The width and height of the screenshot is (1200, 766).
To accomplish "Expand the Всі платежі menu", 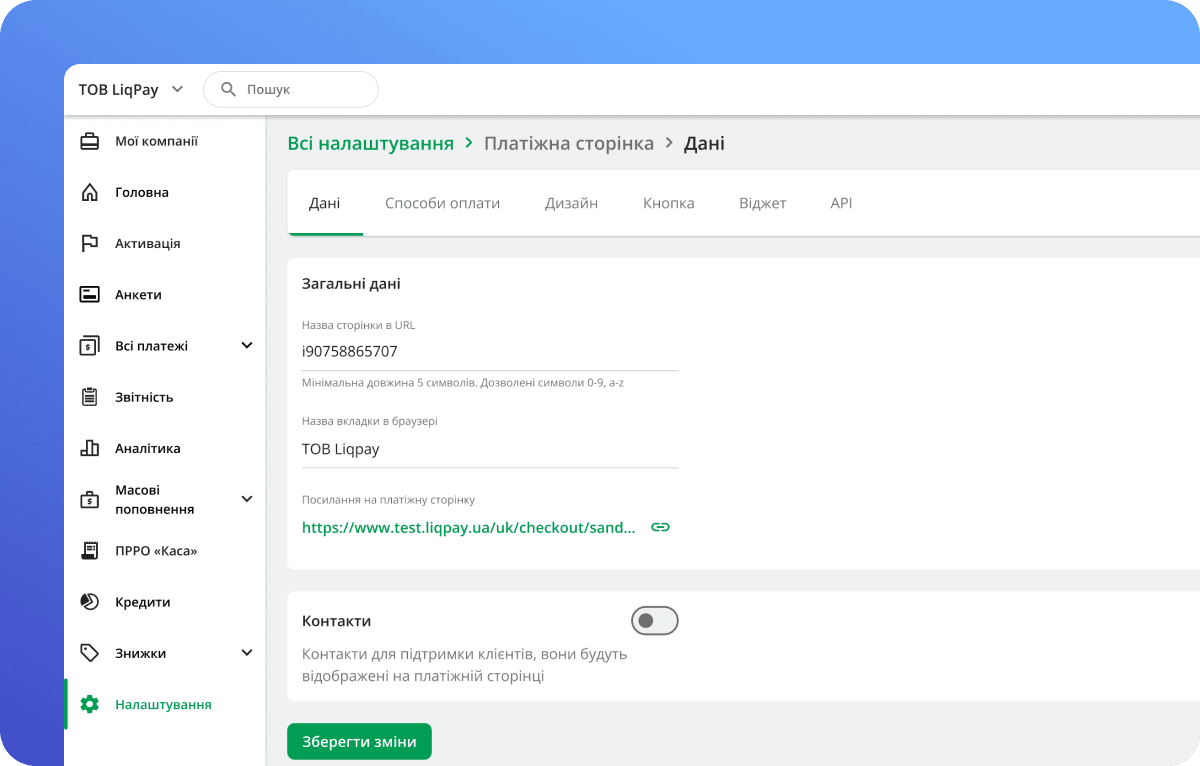I will point(247,345).
